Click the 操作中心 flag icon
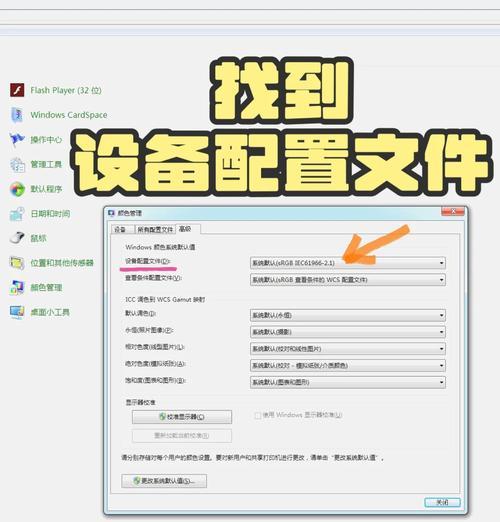This screenshot has height=522, width=500. [x=17, y=140]
